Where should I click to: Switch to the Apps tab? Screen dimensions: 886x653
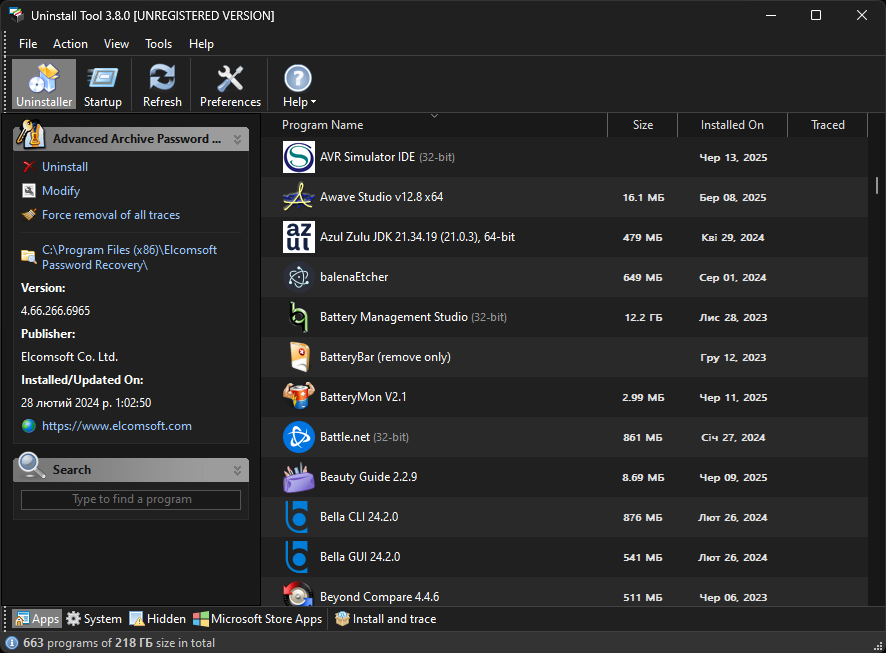pos(37,619)
